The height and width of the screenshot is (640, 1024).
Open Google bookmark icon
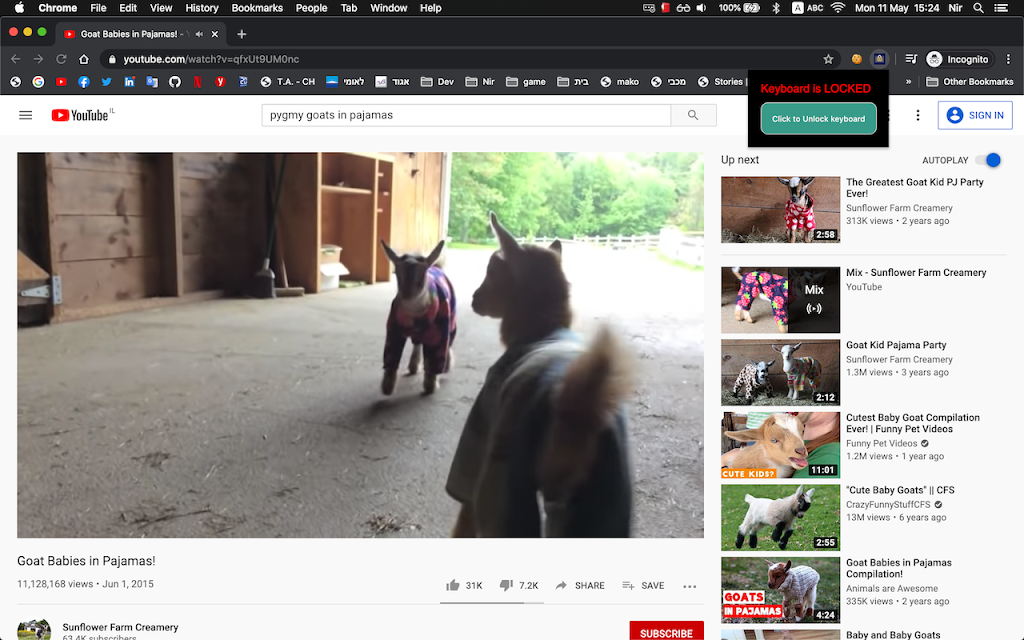(x=39, y=82)
